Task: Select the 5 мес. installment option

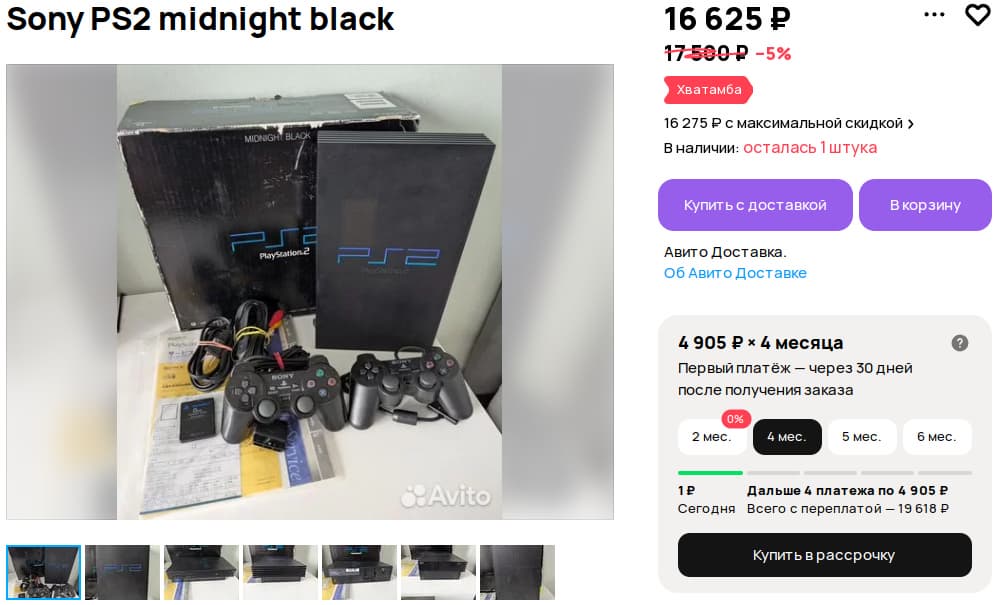Action: click(x=861, y=437)
